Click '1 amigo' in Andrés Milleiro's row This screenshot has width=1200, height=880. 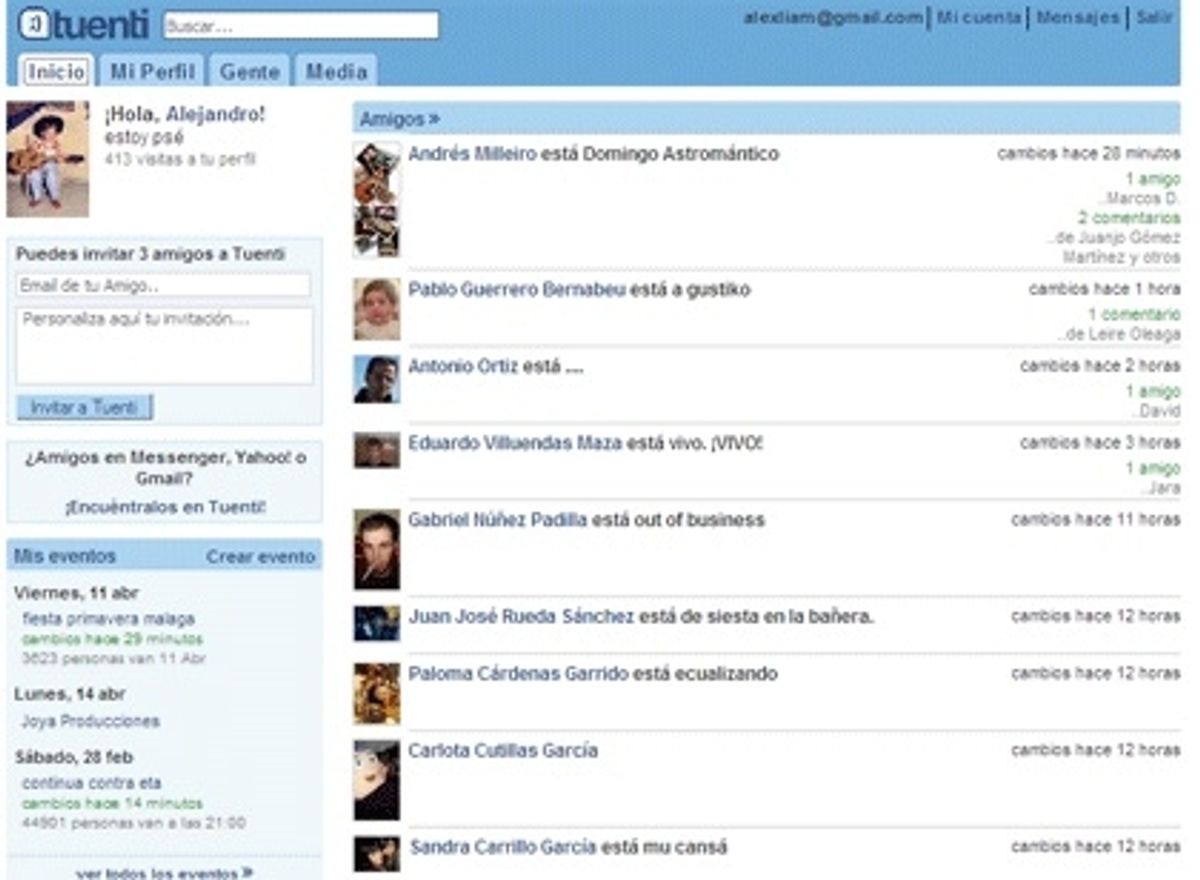[1153, 179]
